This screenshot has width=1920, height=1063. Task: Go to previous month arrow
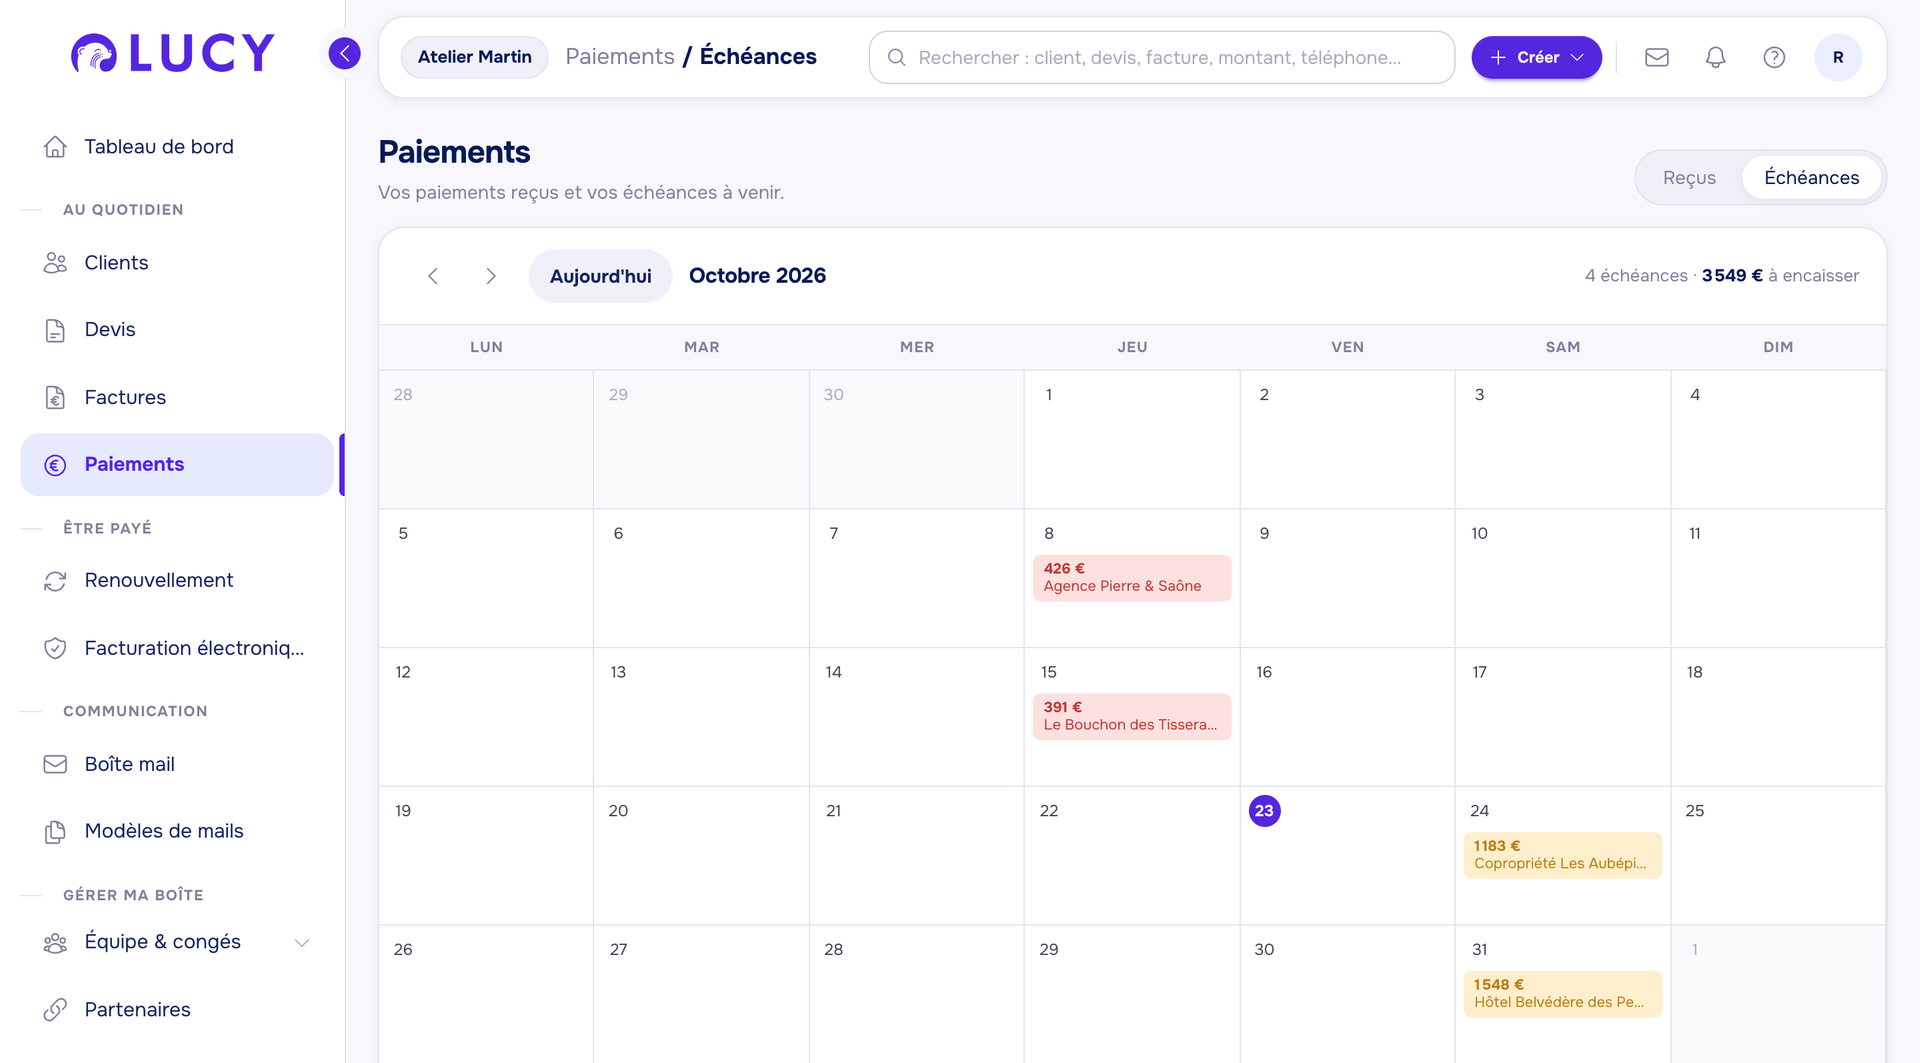(x=433, y=276)
